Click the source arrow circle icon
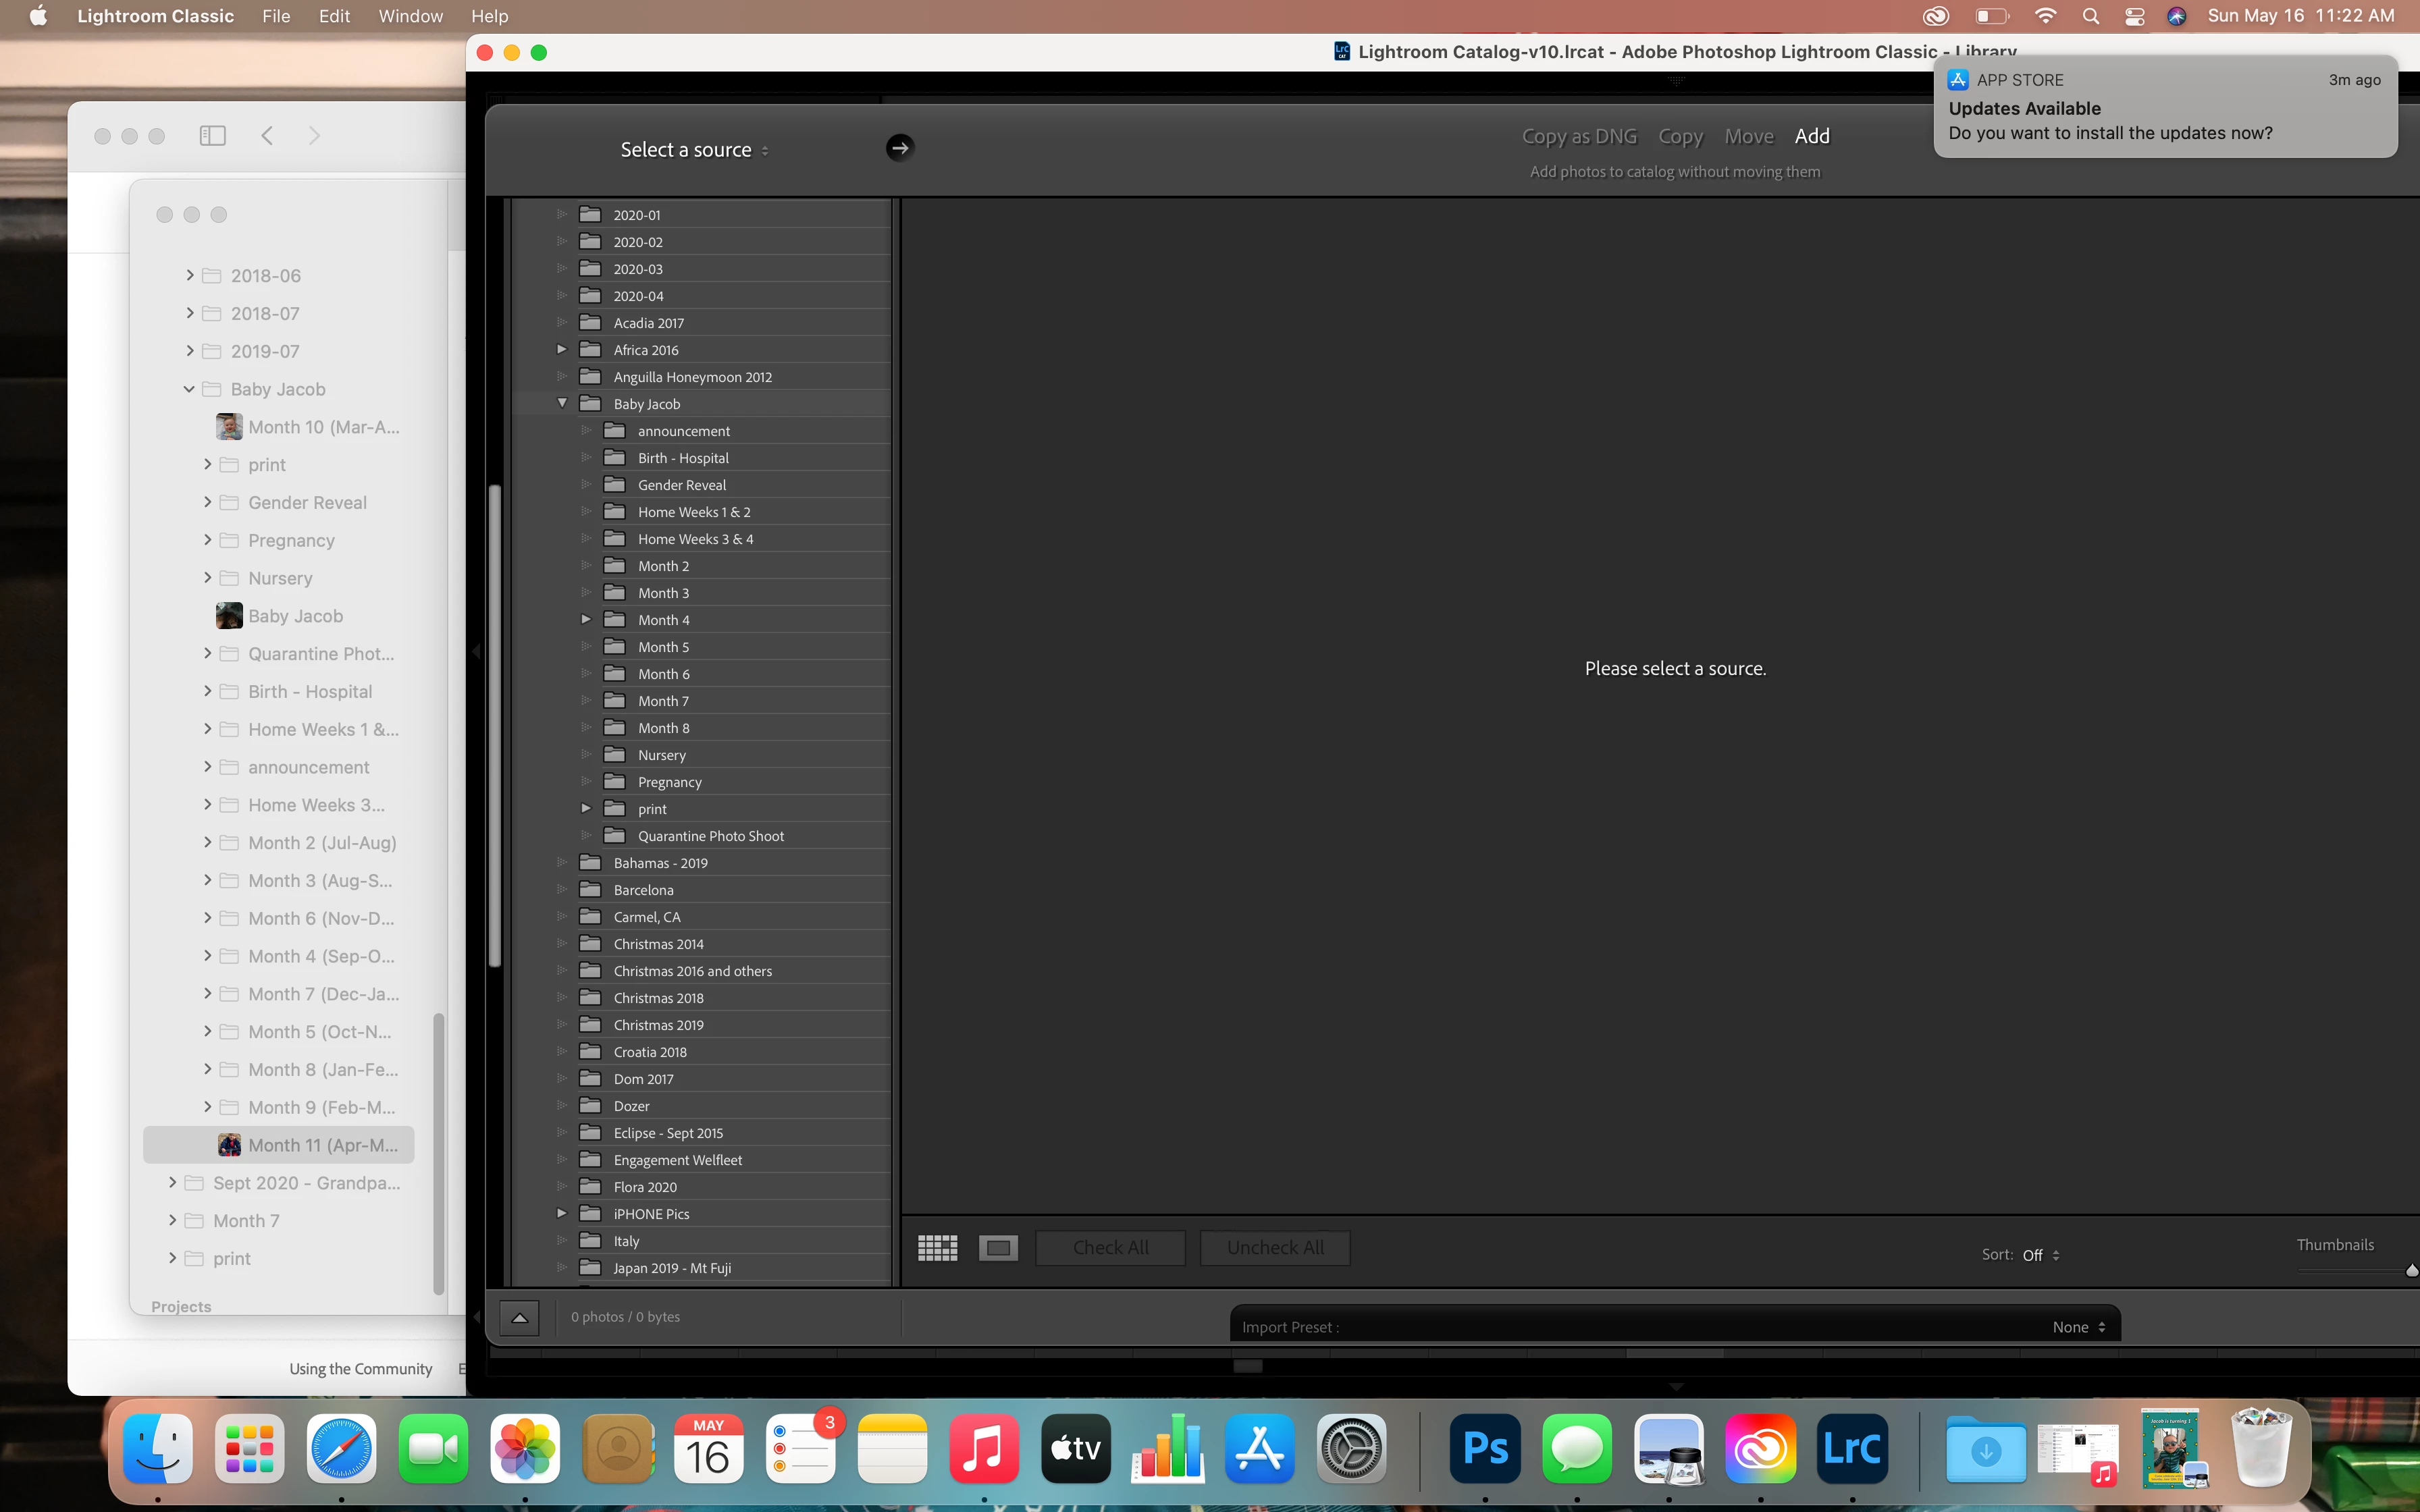 coord(899,148)
